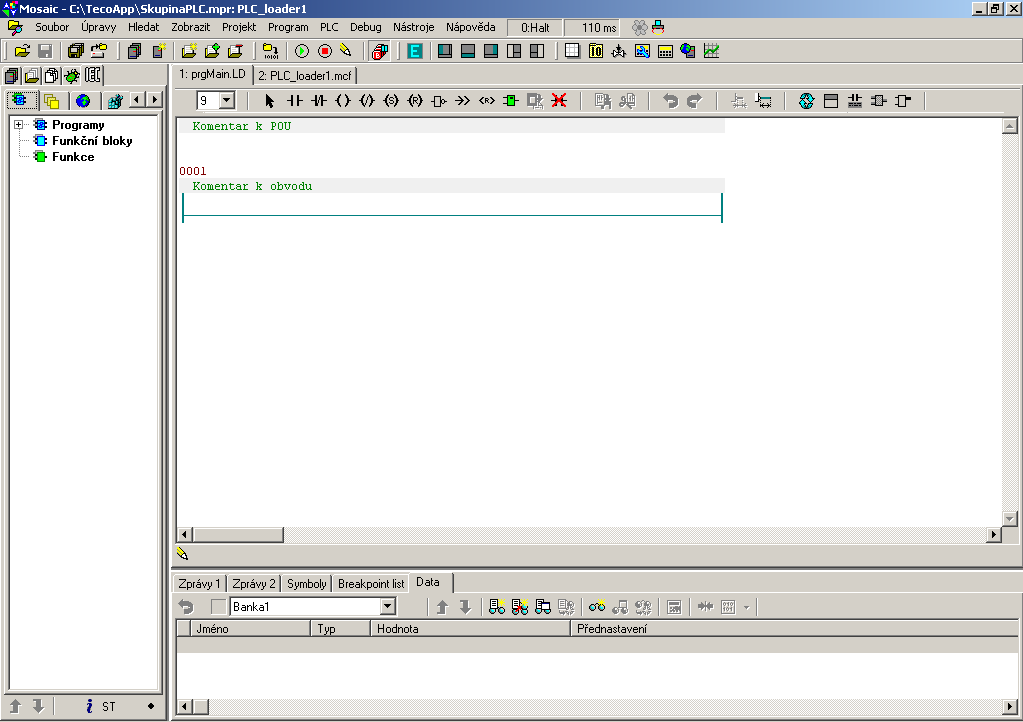1023x722 pixels.
Task: Click the 0:Halt status indicator
Action: point(535,27)
